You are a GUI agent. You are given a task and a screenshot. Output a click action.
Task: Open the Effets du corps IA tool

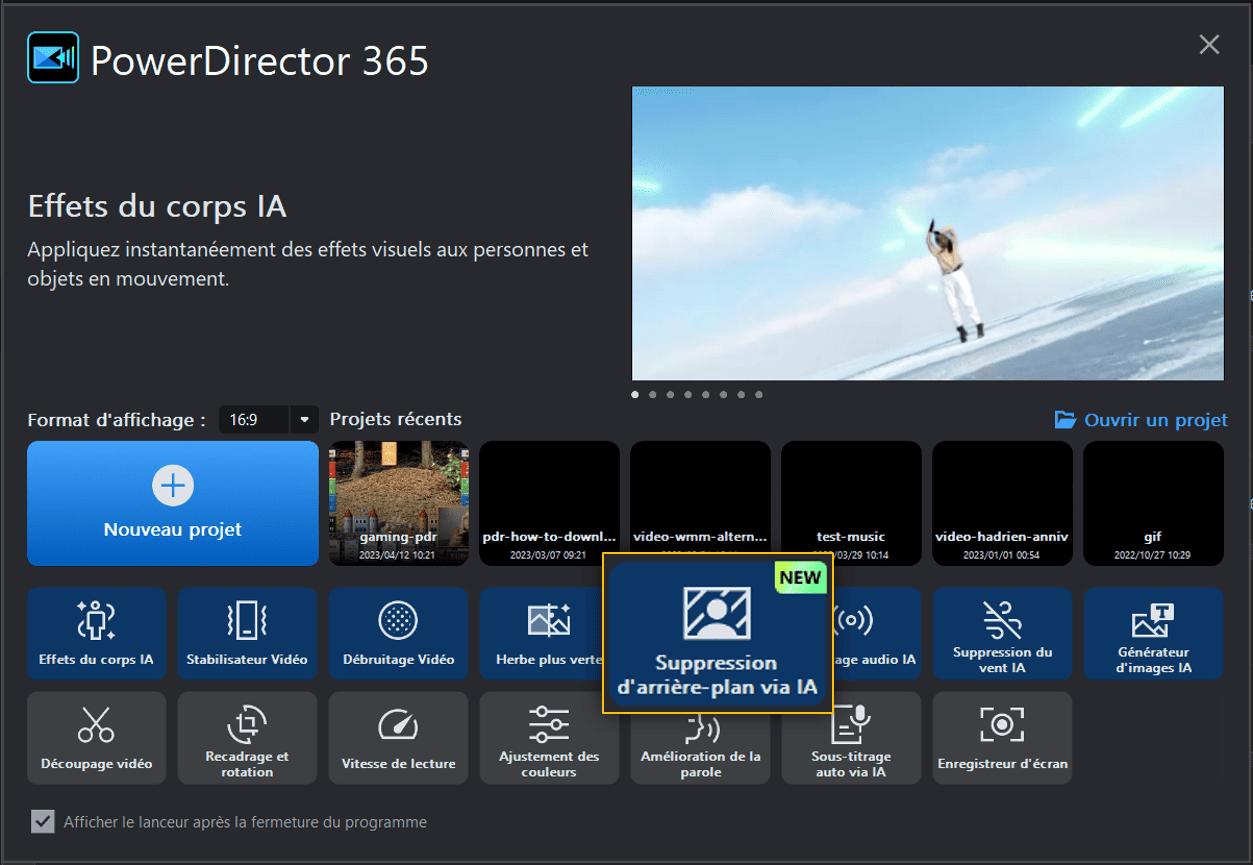click(x=96, y=633)
